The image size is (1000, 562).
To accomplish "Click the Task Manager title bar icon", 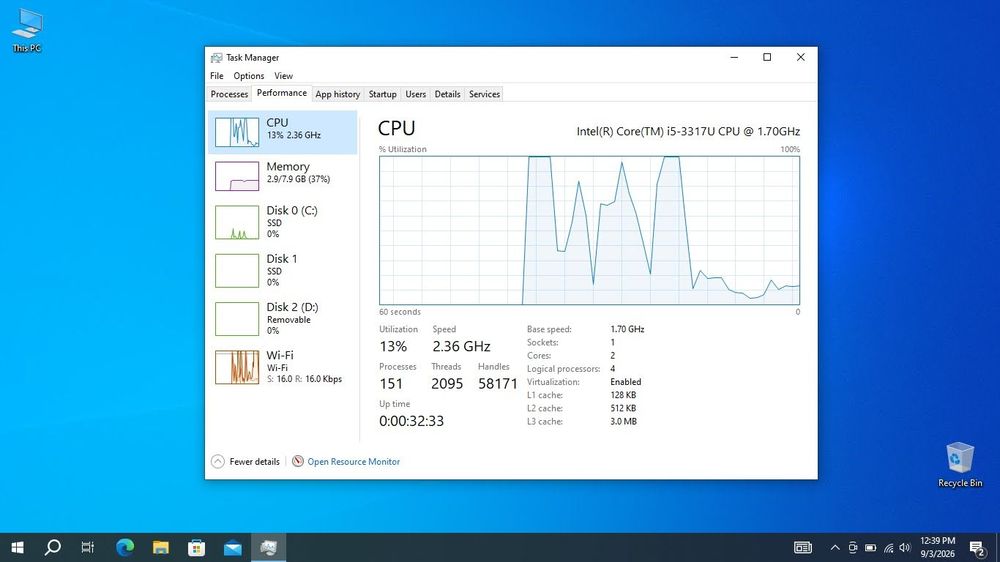I will tap(217, 57).
